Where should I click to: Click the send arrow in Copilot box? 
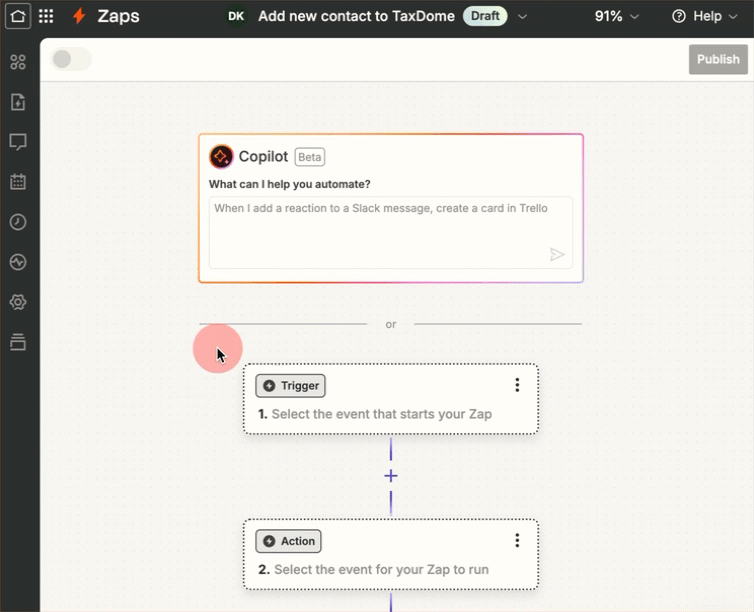(x=557, y=255)
